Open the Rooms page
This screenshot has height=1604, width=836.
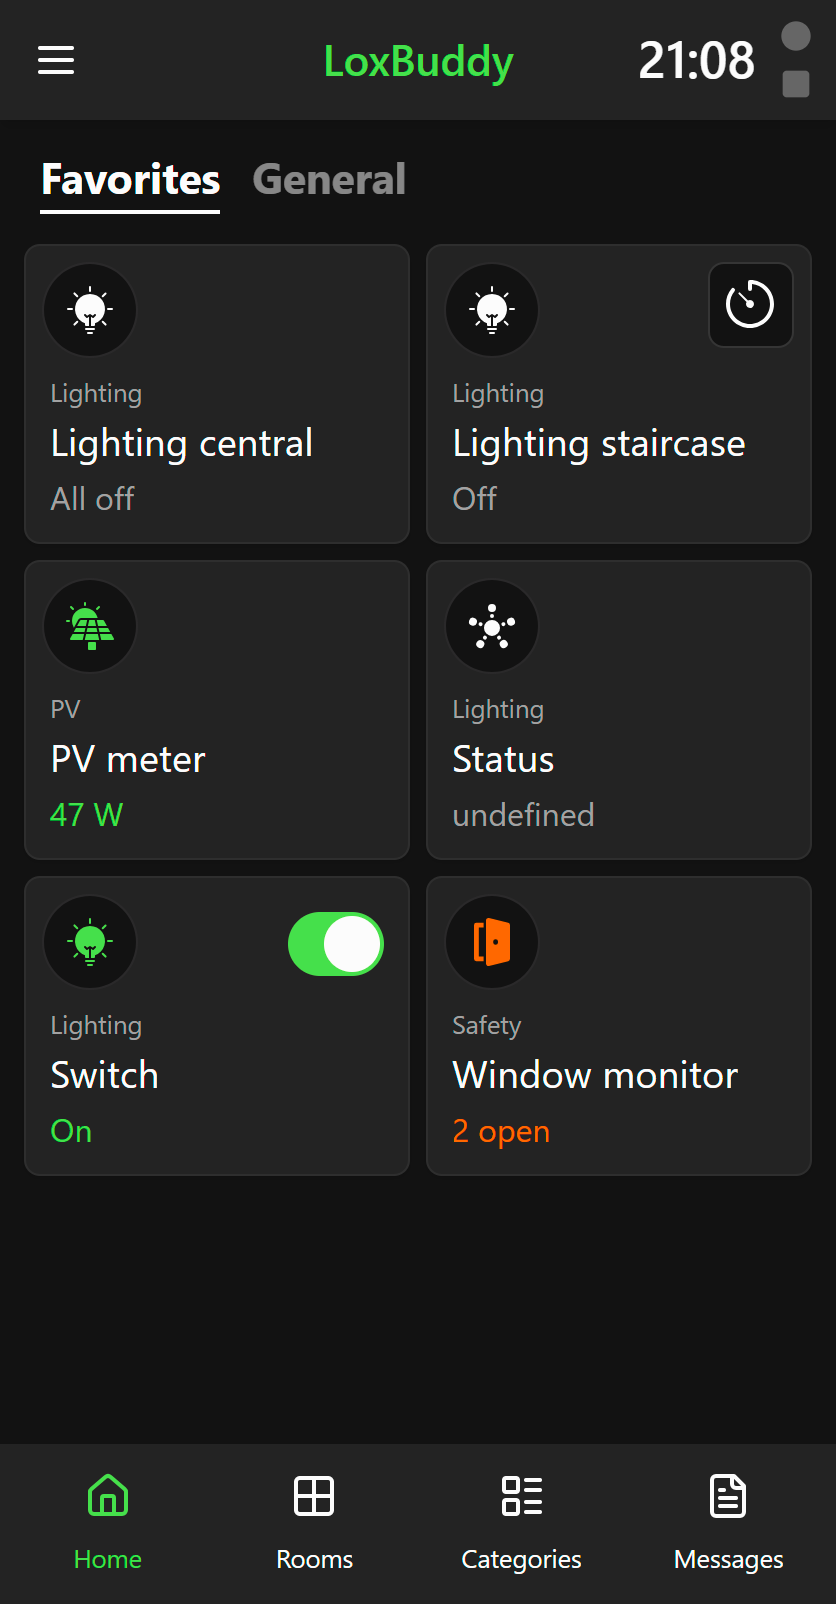(x=314, y=1520)
